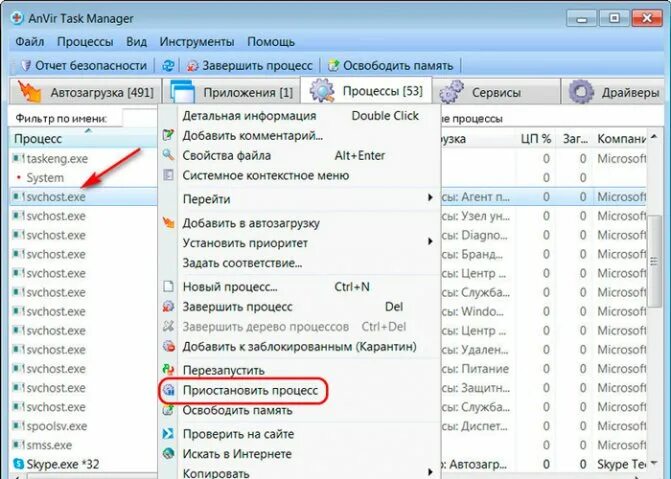Choose Задать соответствие from context menu
Screen dimensions: 671x479
pyautogui.click(x=300, y=263)
